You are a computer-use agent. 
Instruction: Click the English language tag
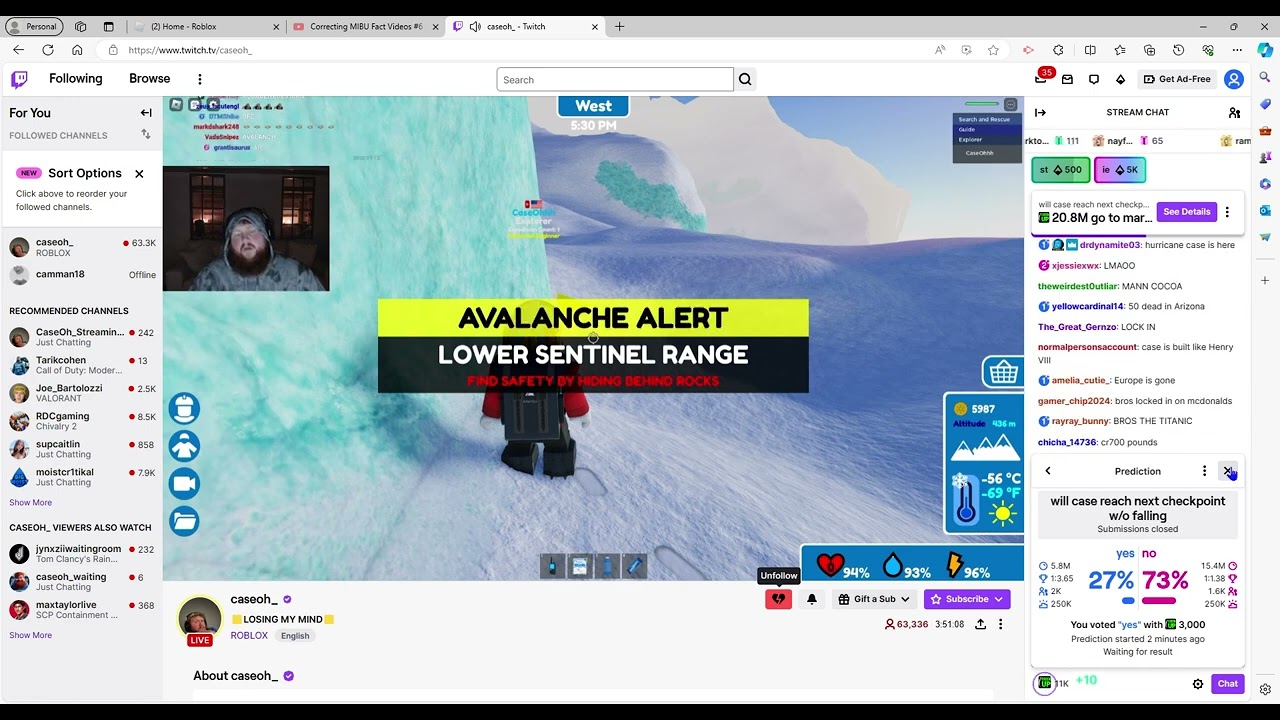click(295, 636)
